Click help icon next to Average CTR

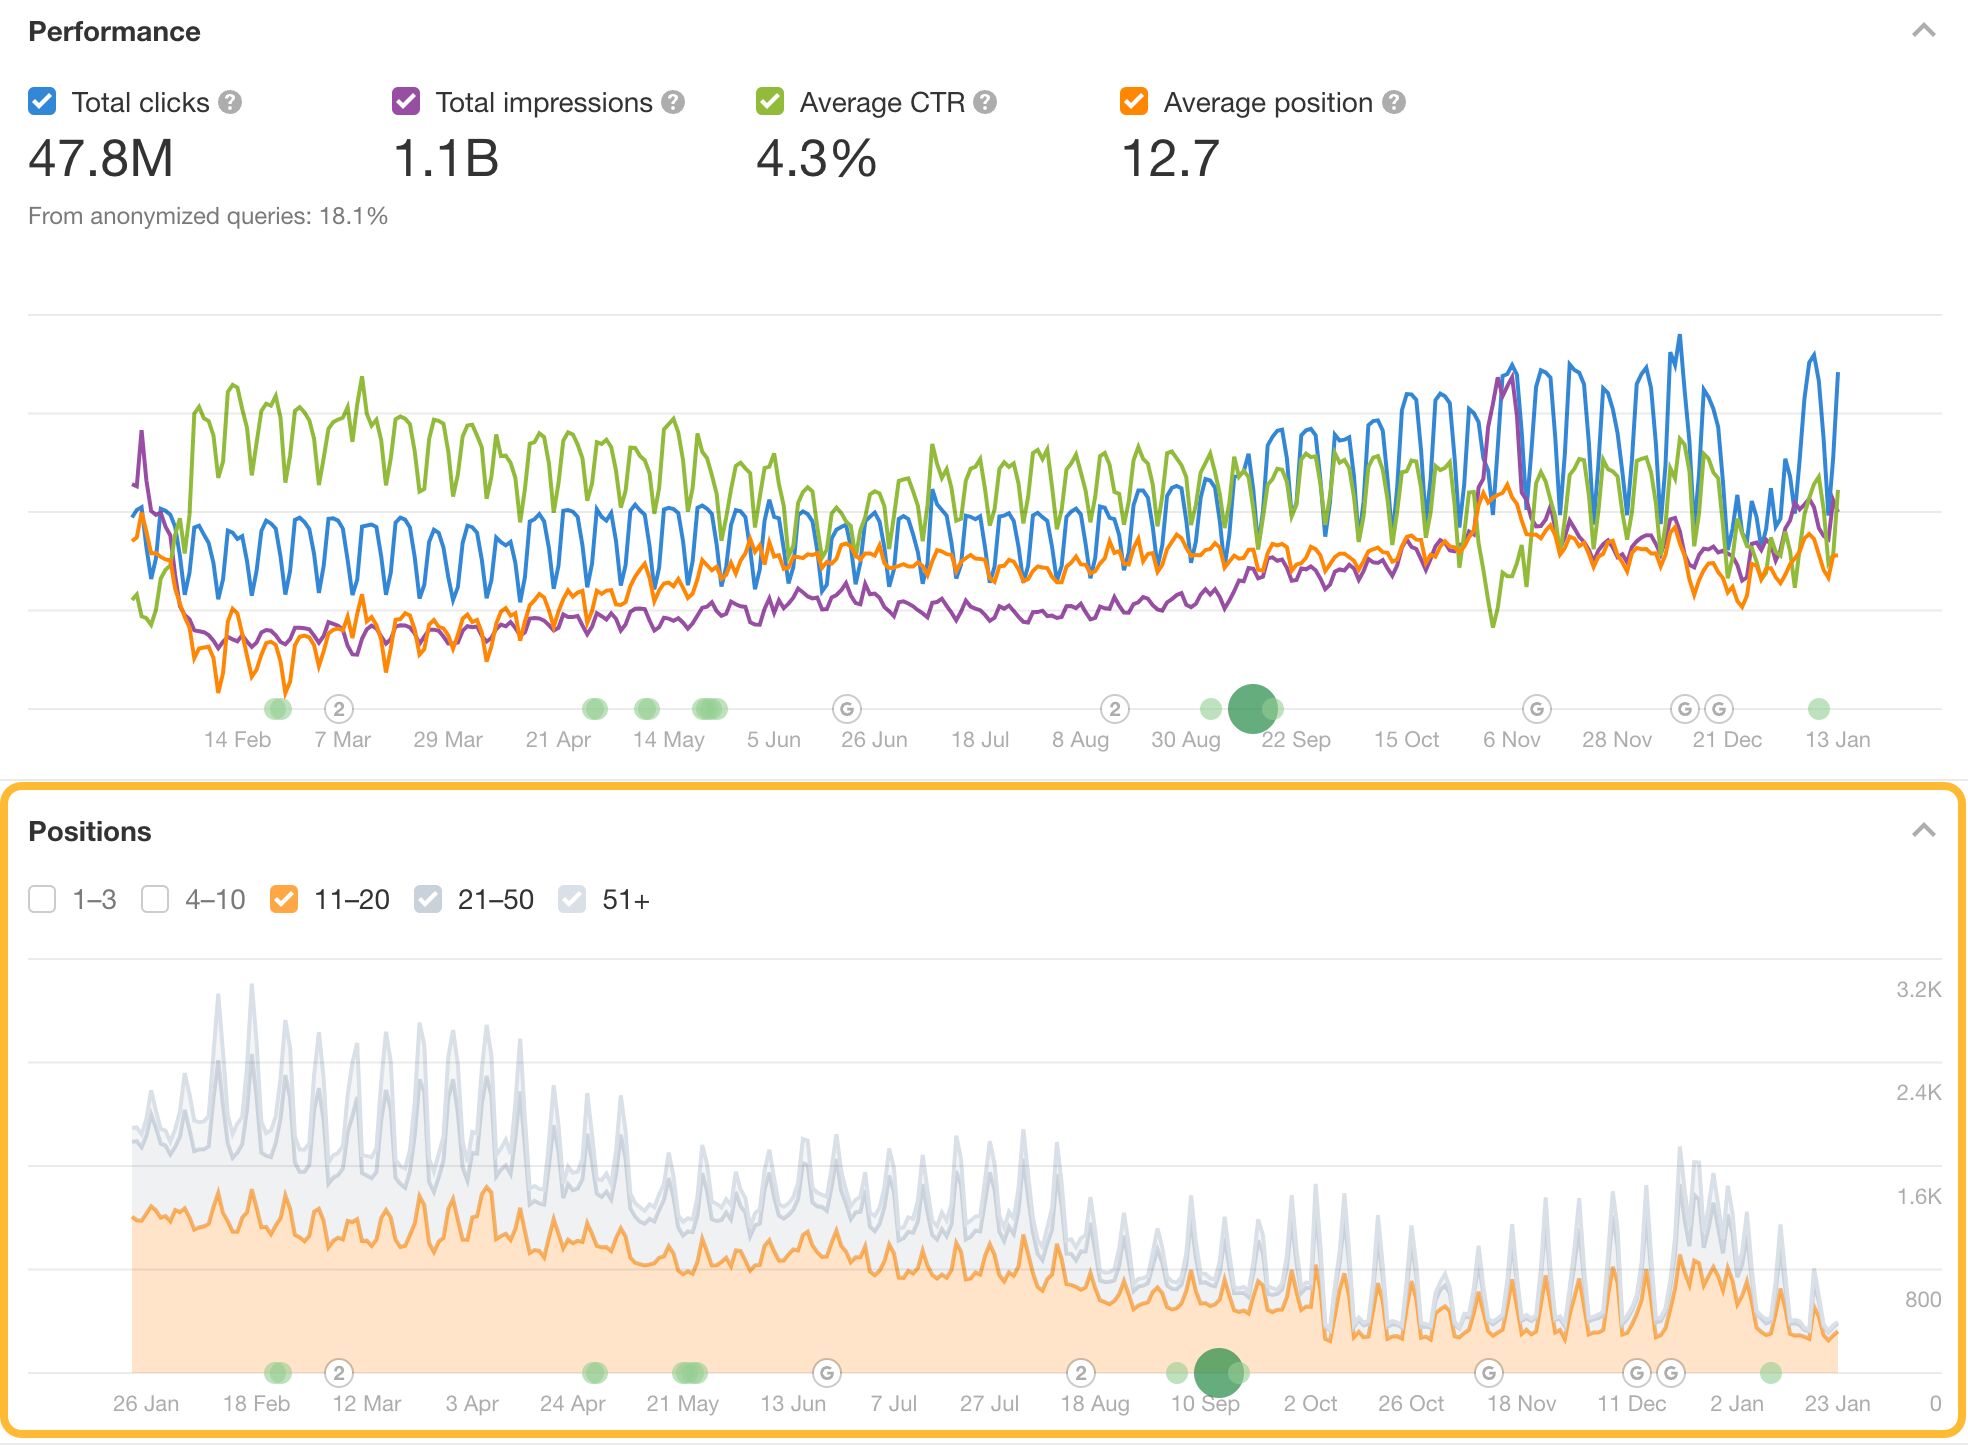(x=985, y=102)
